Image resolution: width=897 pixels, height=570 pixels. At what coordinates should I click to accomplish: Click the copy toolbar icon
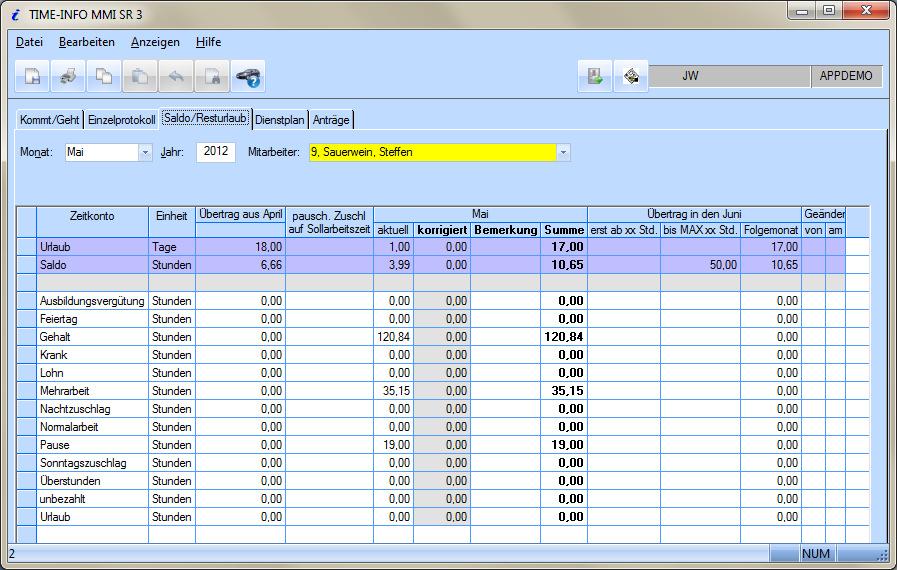pos(104,76)
